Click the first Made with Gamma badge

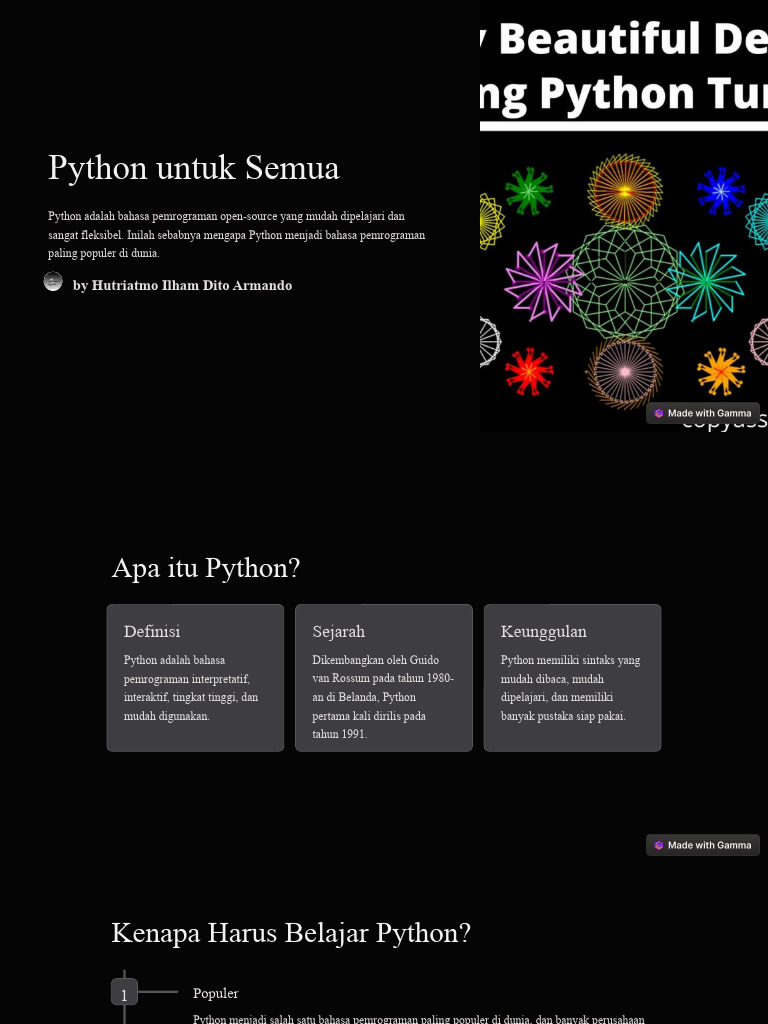point(703,413)
